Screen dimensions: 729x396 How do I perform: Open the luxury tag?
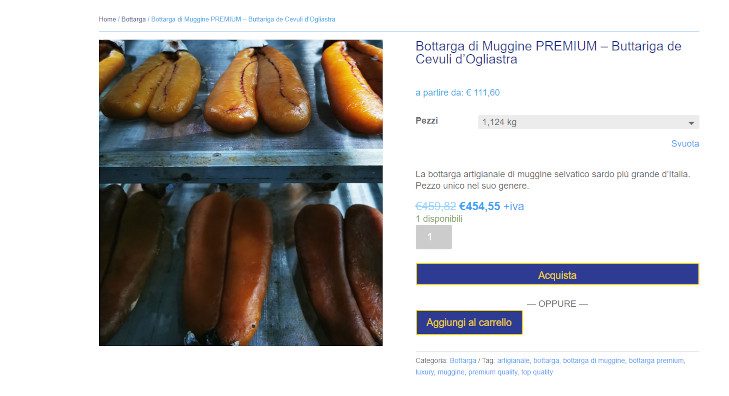pos(424,372)
